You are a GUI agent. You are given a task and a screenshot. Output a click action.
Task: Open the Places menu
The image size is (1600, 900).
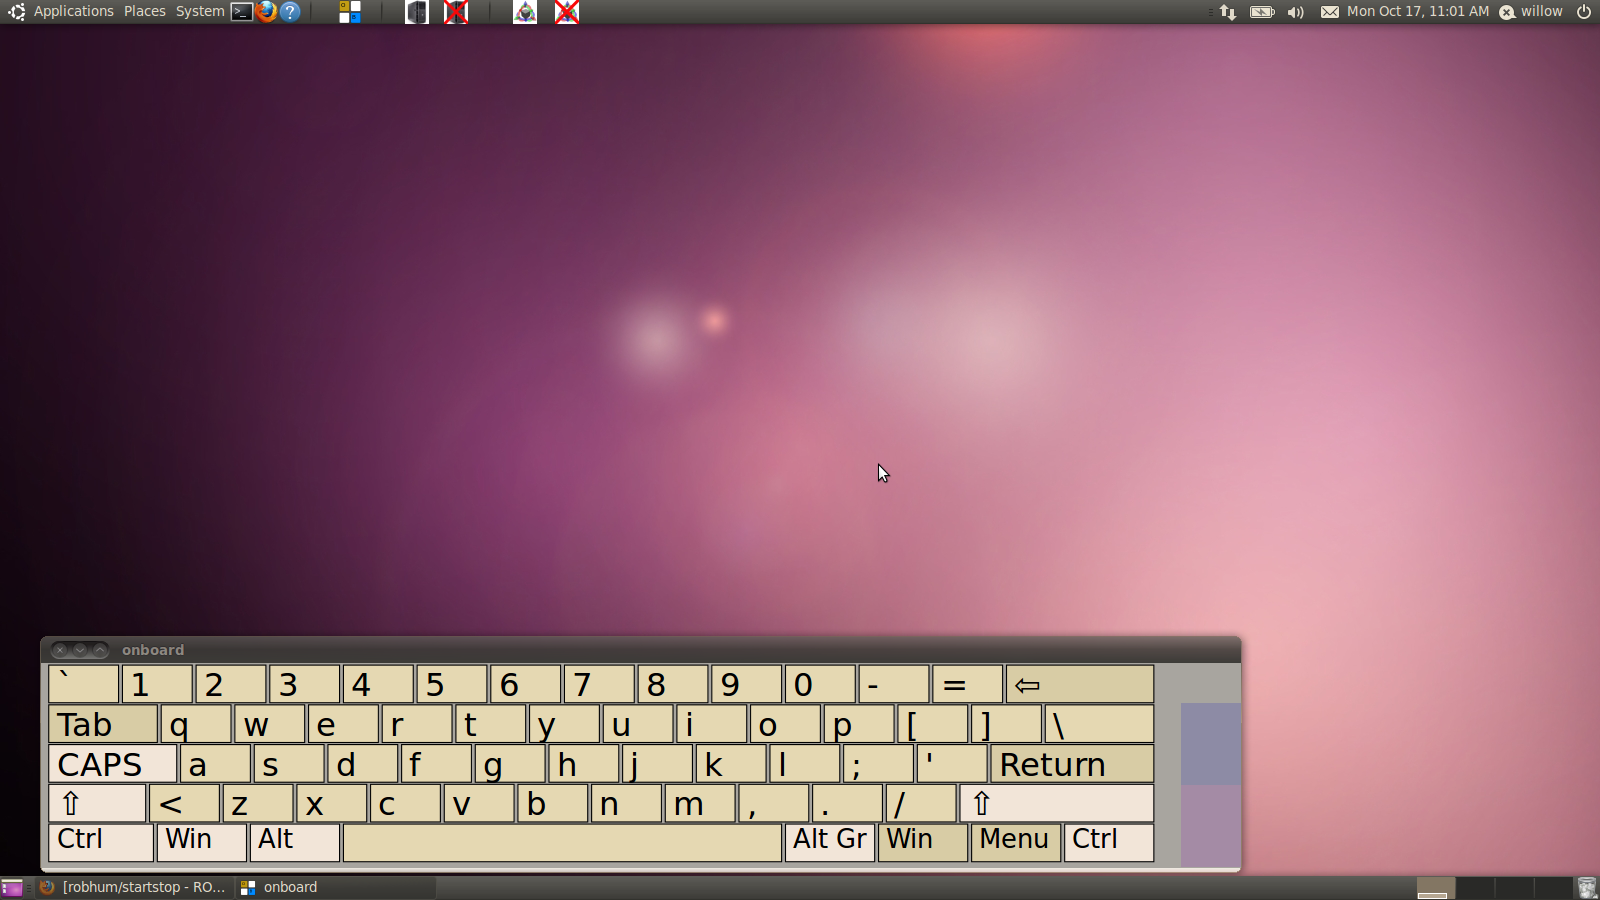[145, 12]
